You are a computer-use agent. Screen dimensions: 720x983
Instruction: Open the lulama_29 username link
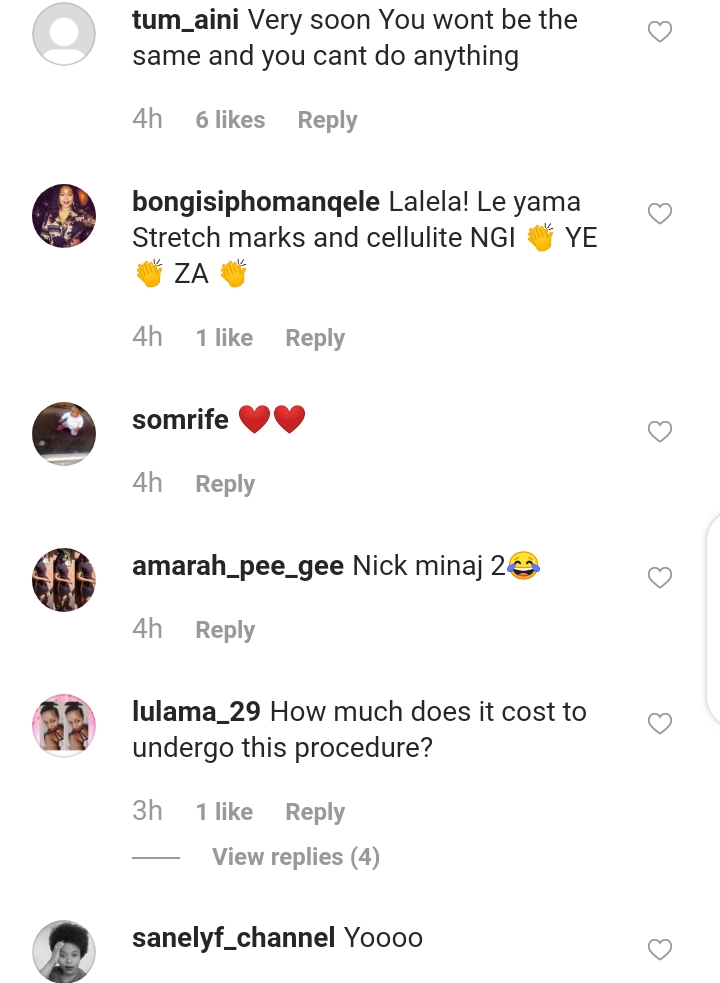(196, 712)
